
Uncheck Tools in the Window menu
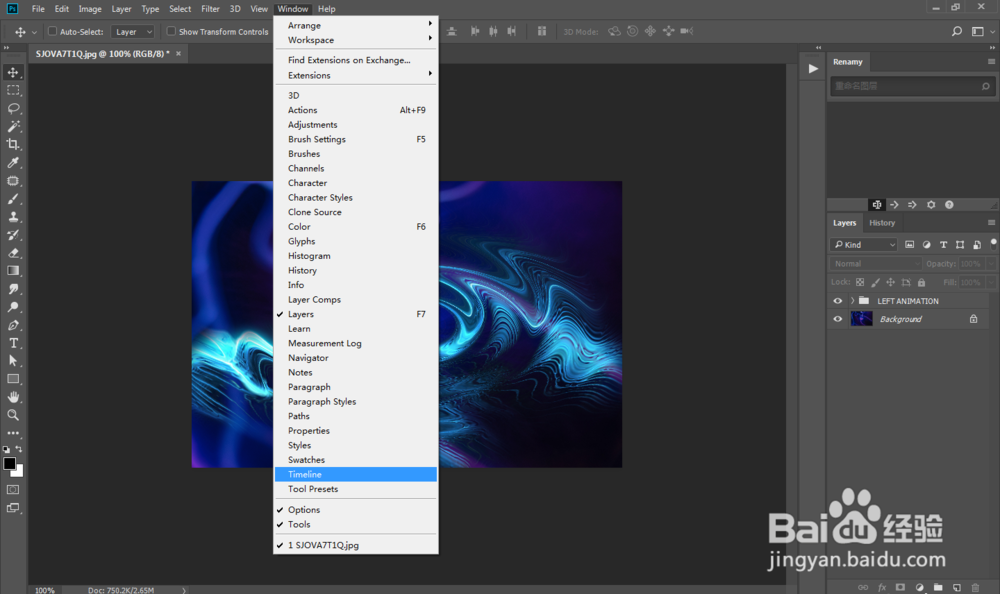356,524
